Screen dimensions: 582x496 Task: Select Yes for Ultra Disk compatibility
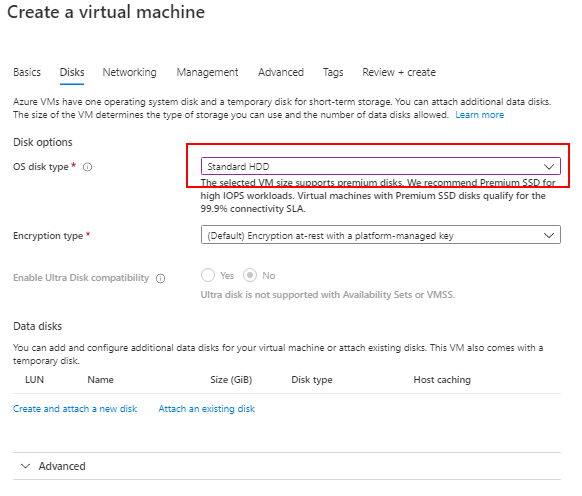coord(208,275)
